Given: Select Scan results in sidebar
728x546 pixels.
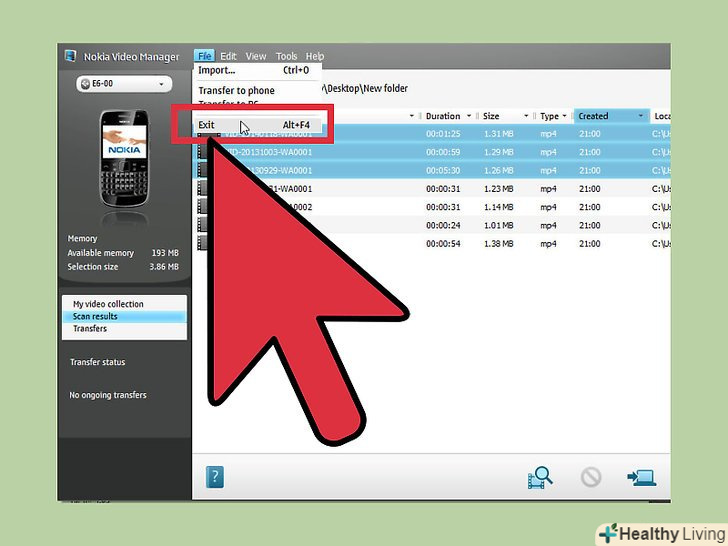Looking at the screenshot, I should [124, 316].
